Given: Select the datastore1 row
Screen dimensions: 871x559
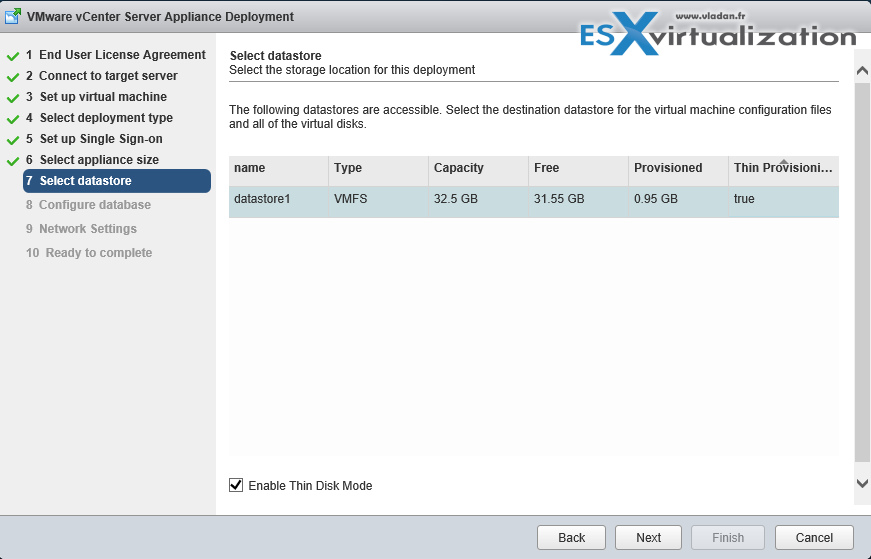Looking at the screenshot, I should click(534, 202).
